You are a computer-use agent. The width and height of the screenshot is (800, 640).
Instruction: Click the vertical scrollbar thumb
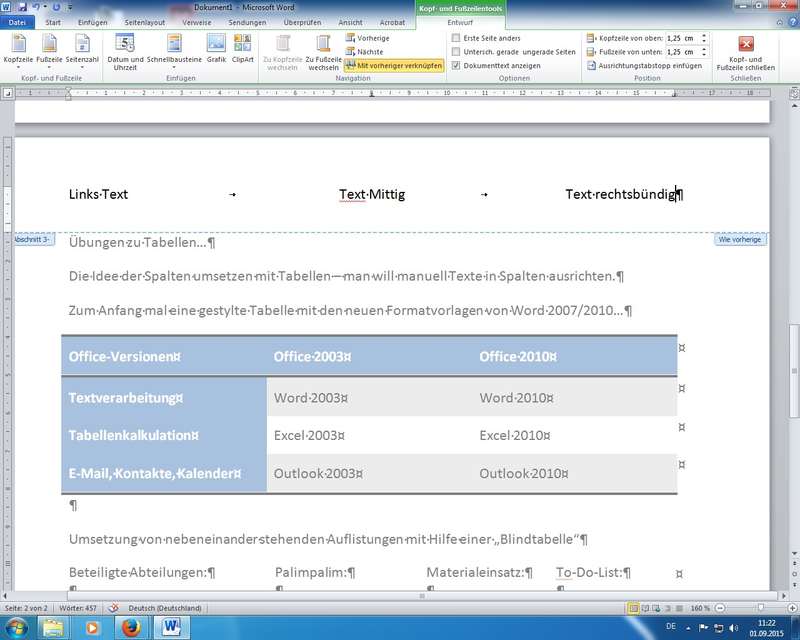point(794,372)
